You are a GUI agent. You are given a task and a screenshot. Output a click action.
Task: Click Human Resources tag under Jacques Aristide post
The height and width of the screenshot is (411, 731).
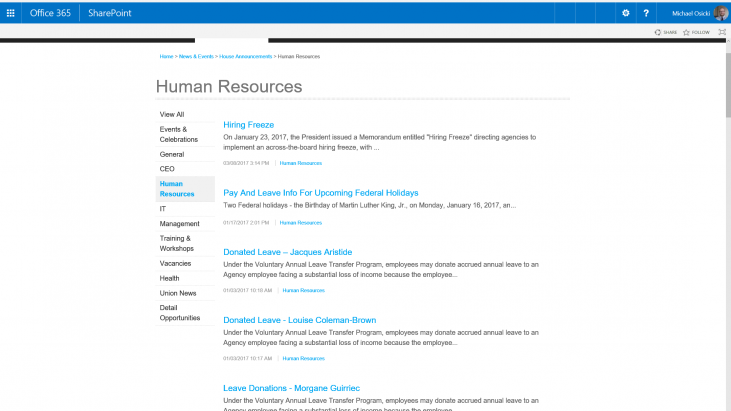tap(303, 290)
